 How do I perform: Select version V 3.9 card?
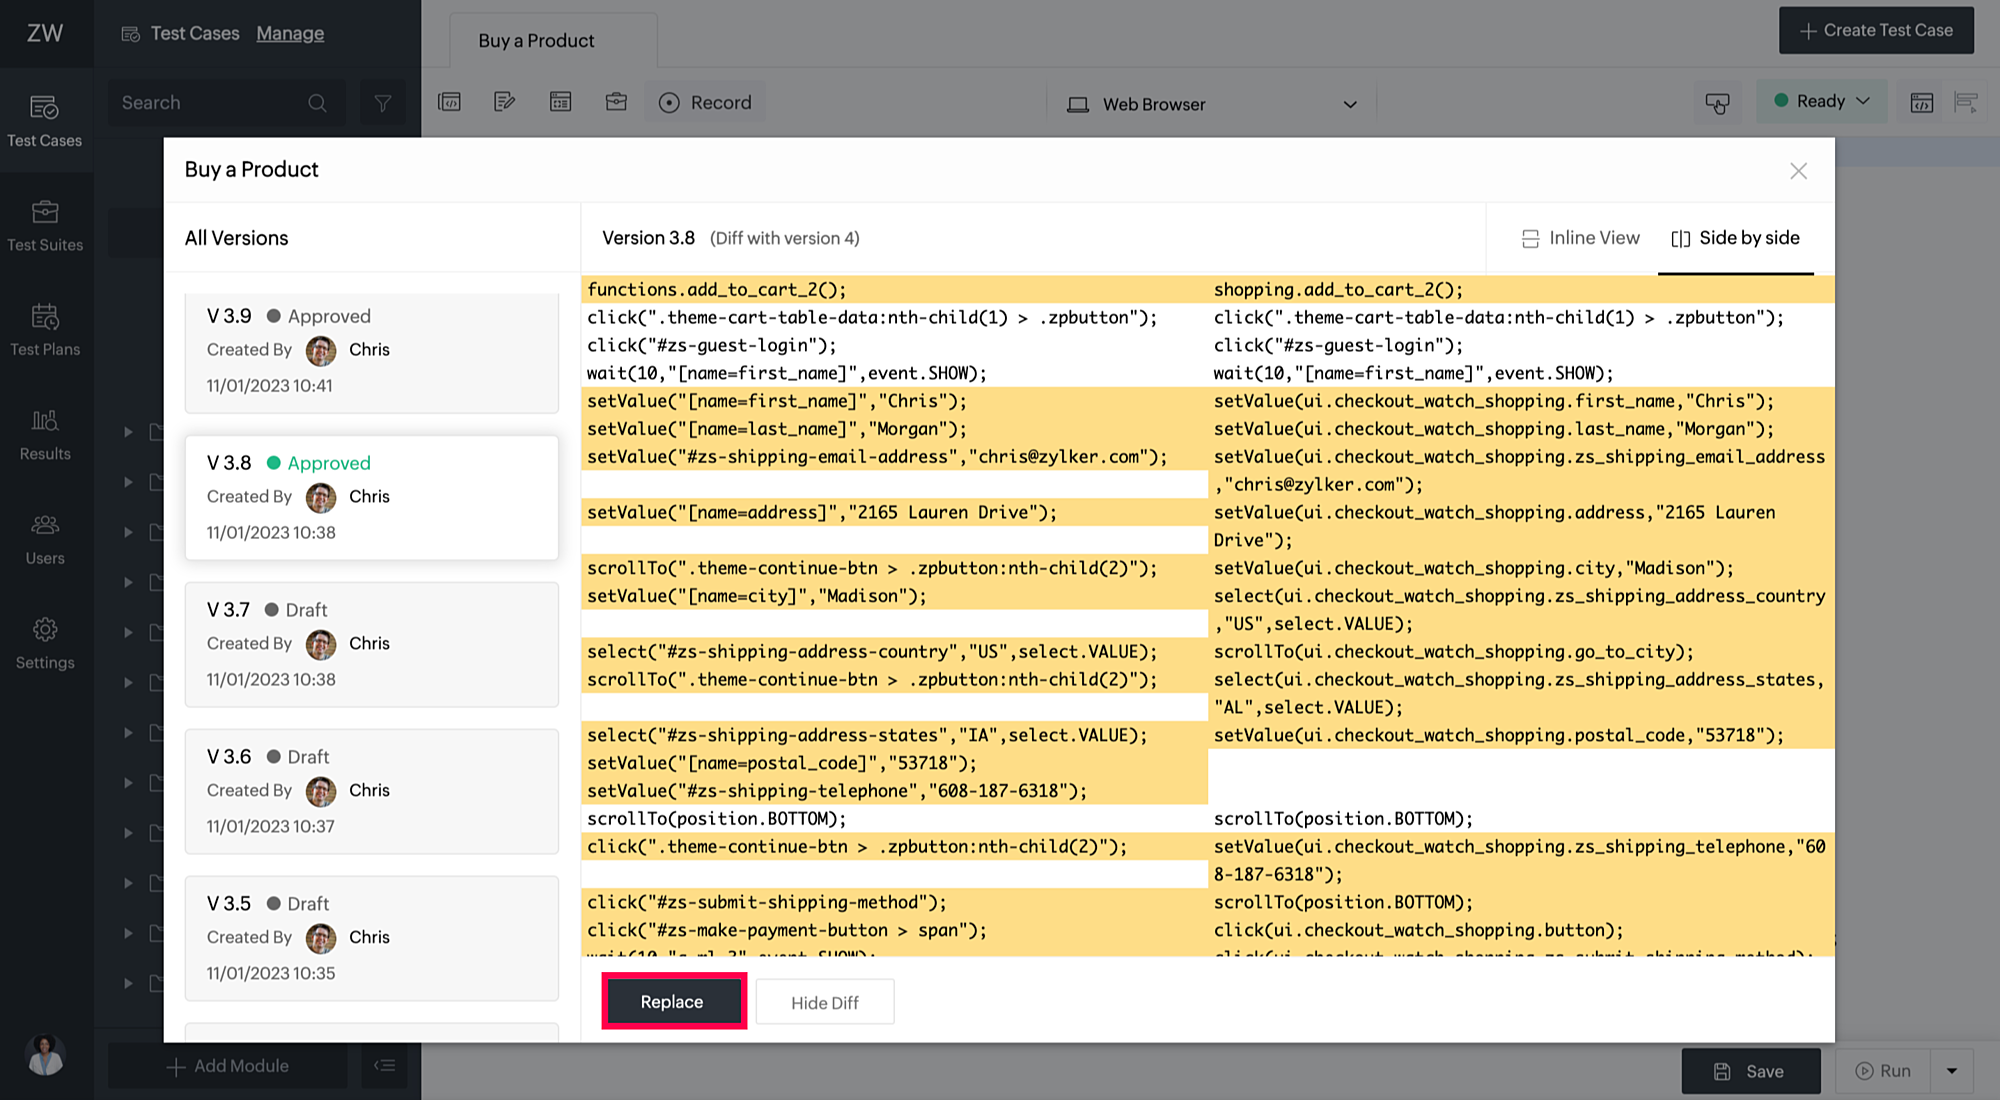click(x=371, y=352)
